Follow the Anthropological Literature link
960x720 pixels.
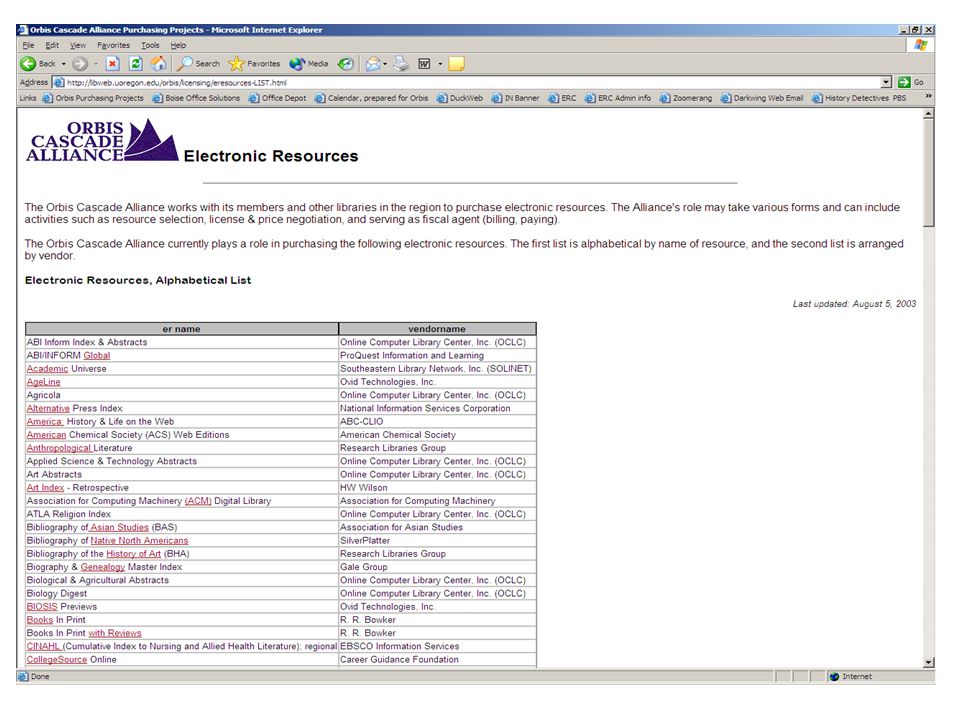pos(58,448)
